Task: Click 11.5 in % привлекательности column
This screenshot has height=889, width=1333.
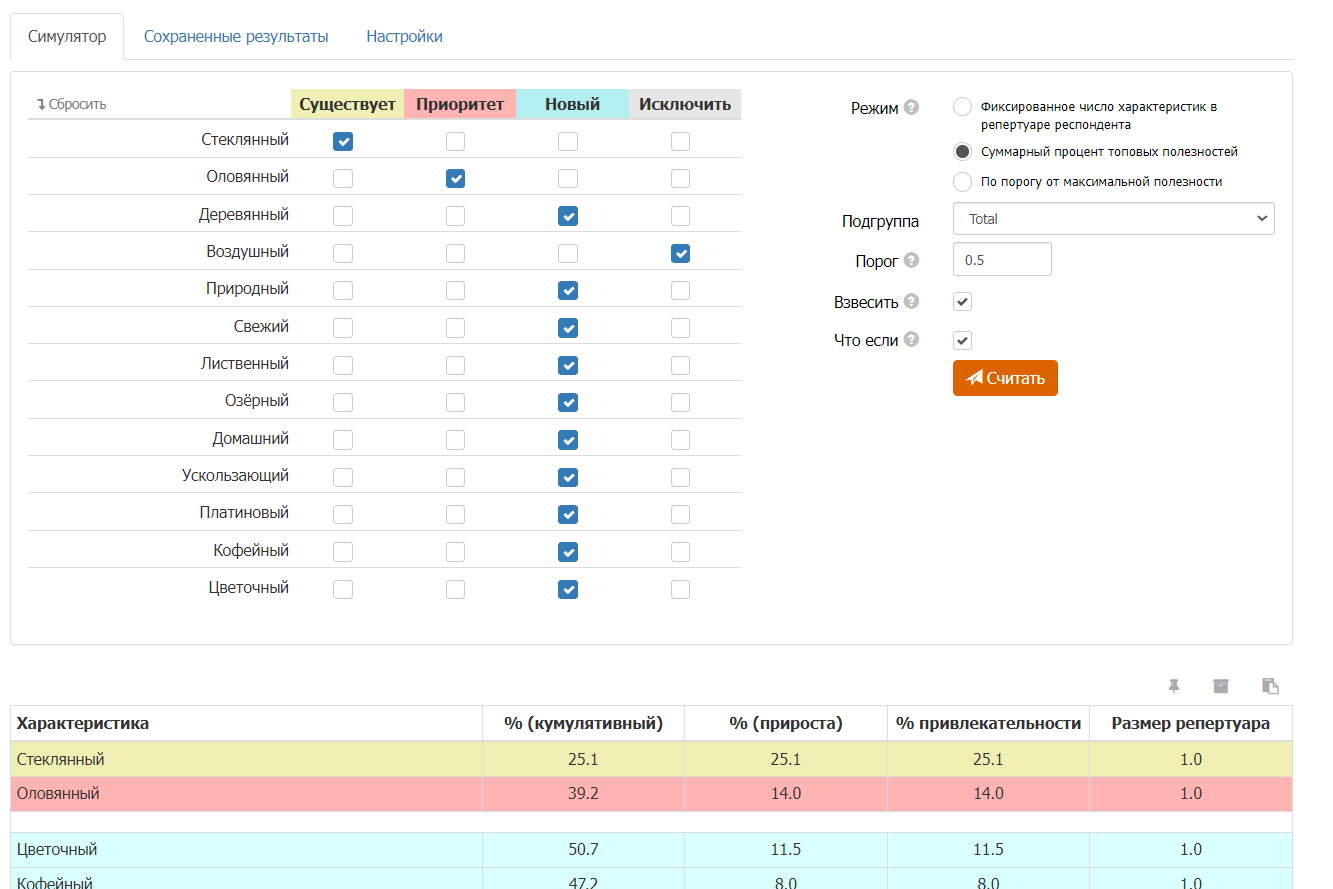Action: [x=988, y=850]
